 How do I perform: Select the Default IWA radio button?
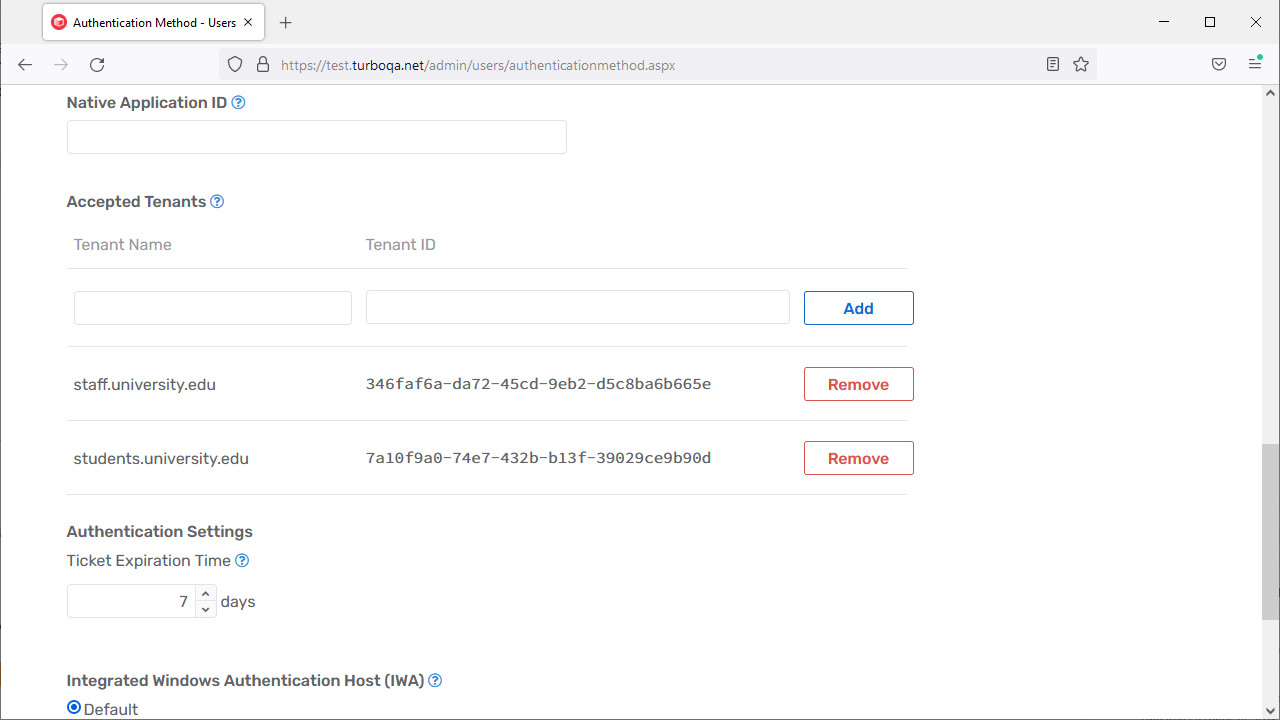point(74,708)
